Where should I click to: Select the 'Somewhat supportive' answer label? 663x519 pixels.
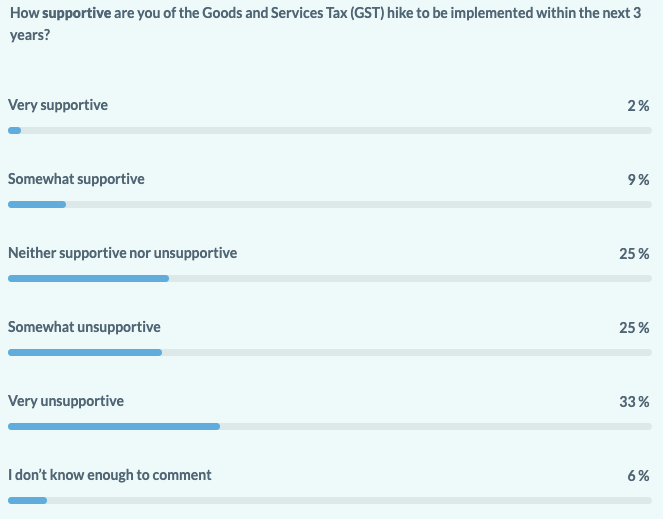tap(76, 179)
